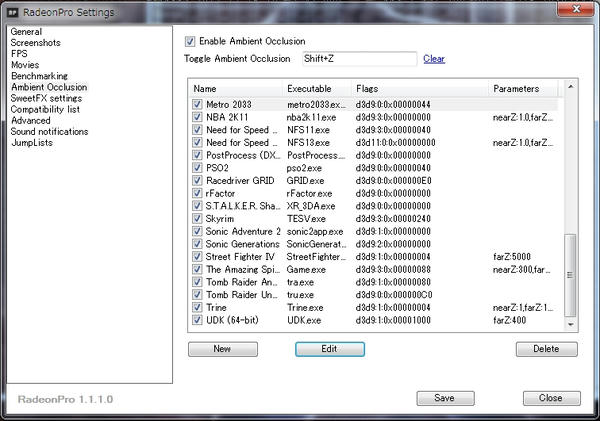Click the d3d9:0:0x000000E0 flags cell
This screenshot has width=600, height=421.
(x=393, y=180)
